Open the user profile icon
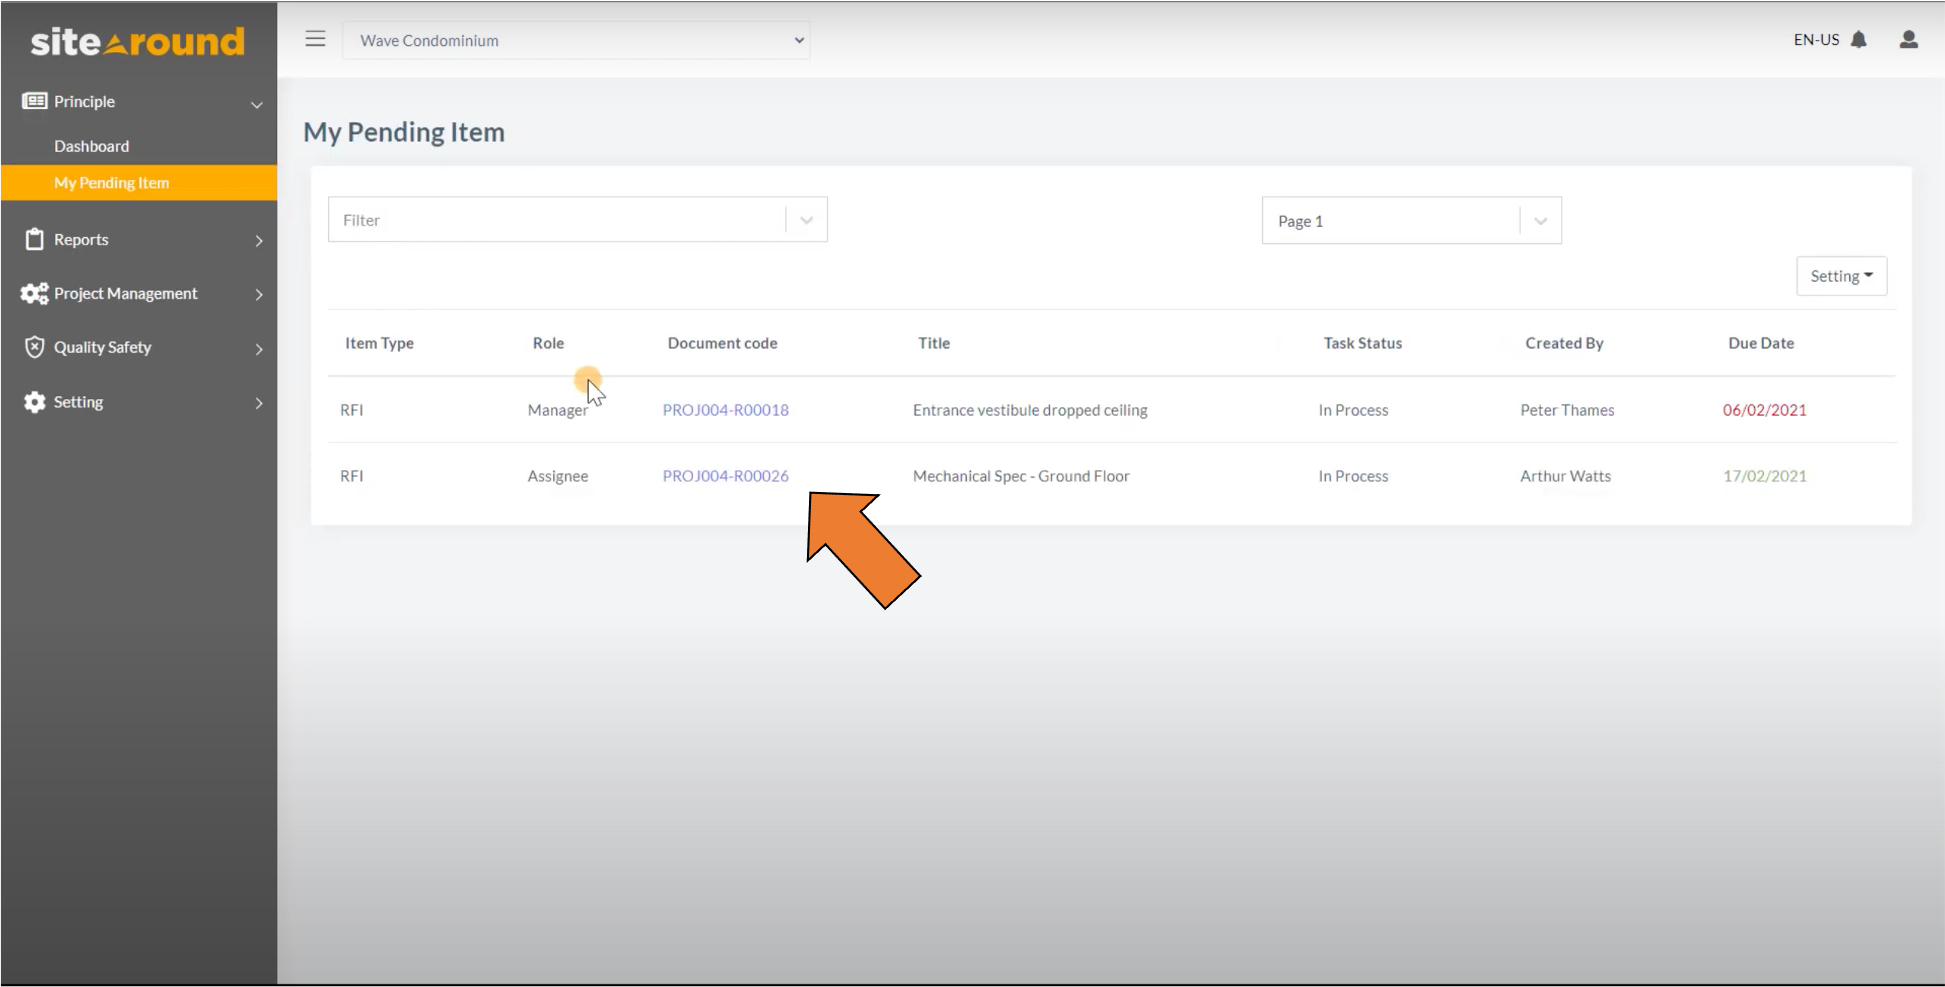Image resolution: width=1945 pixels, height=987 pixels. click(x=1908, y=40)
